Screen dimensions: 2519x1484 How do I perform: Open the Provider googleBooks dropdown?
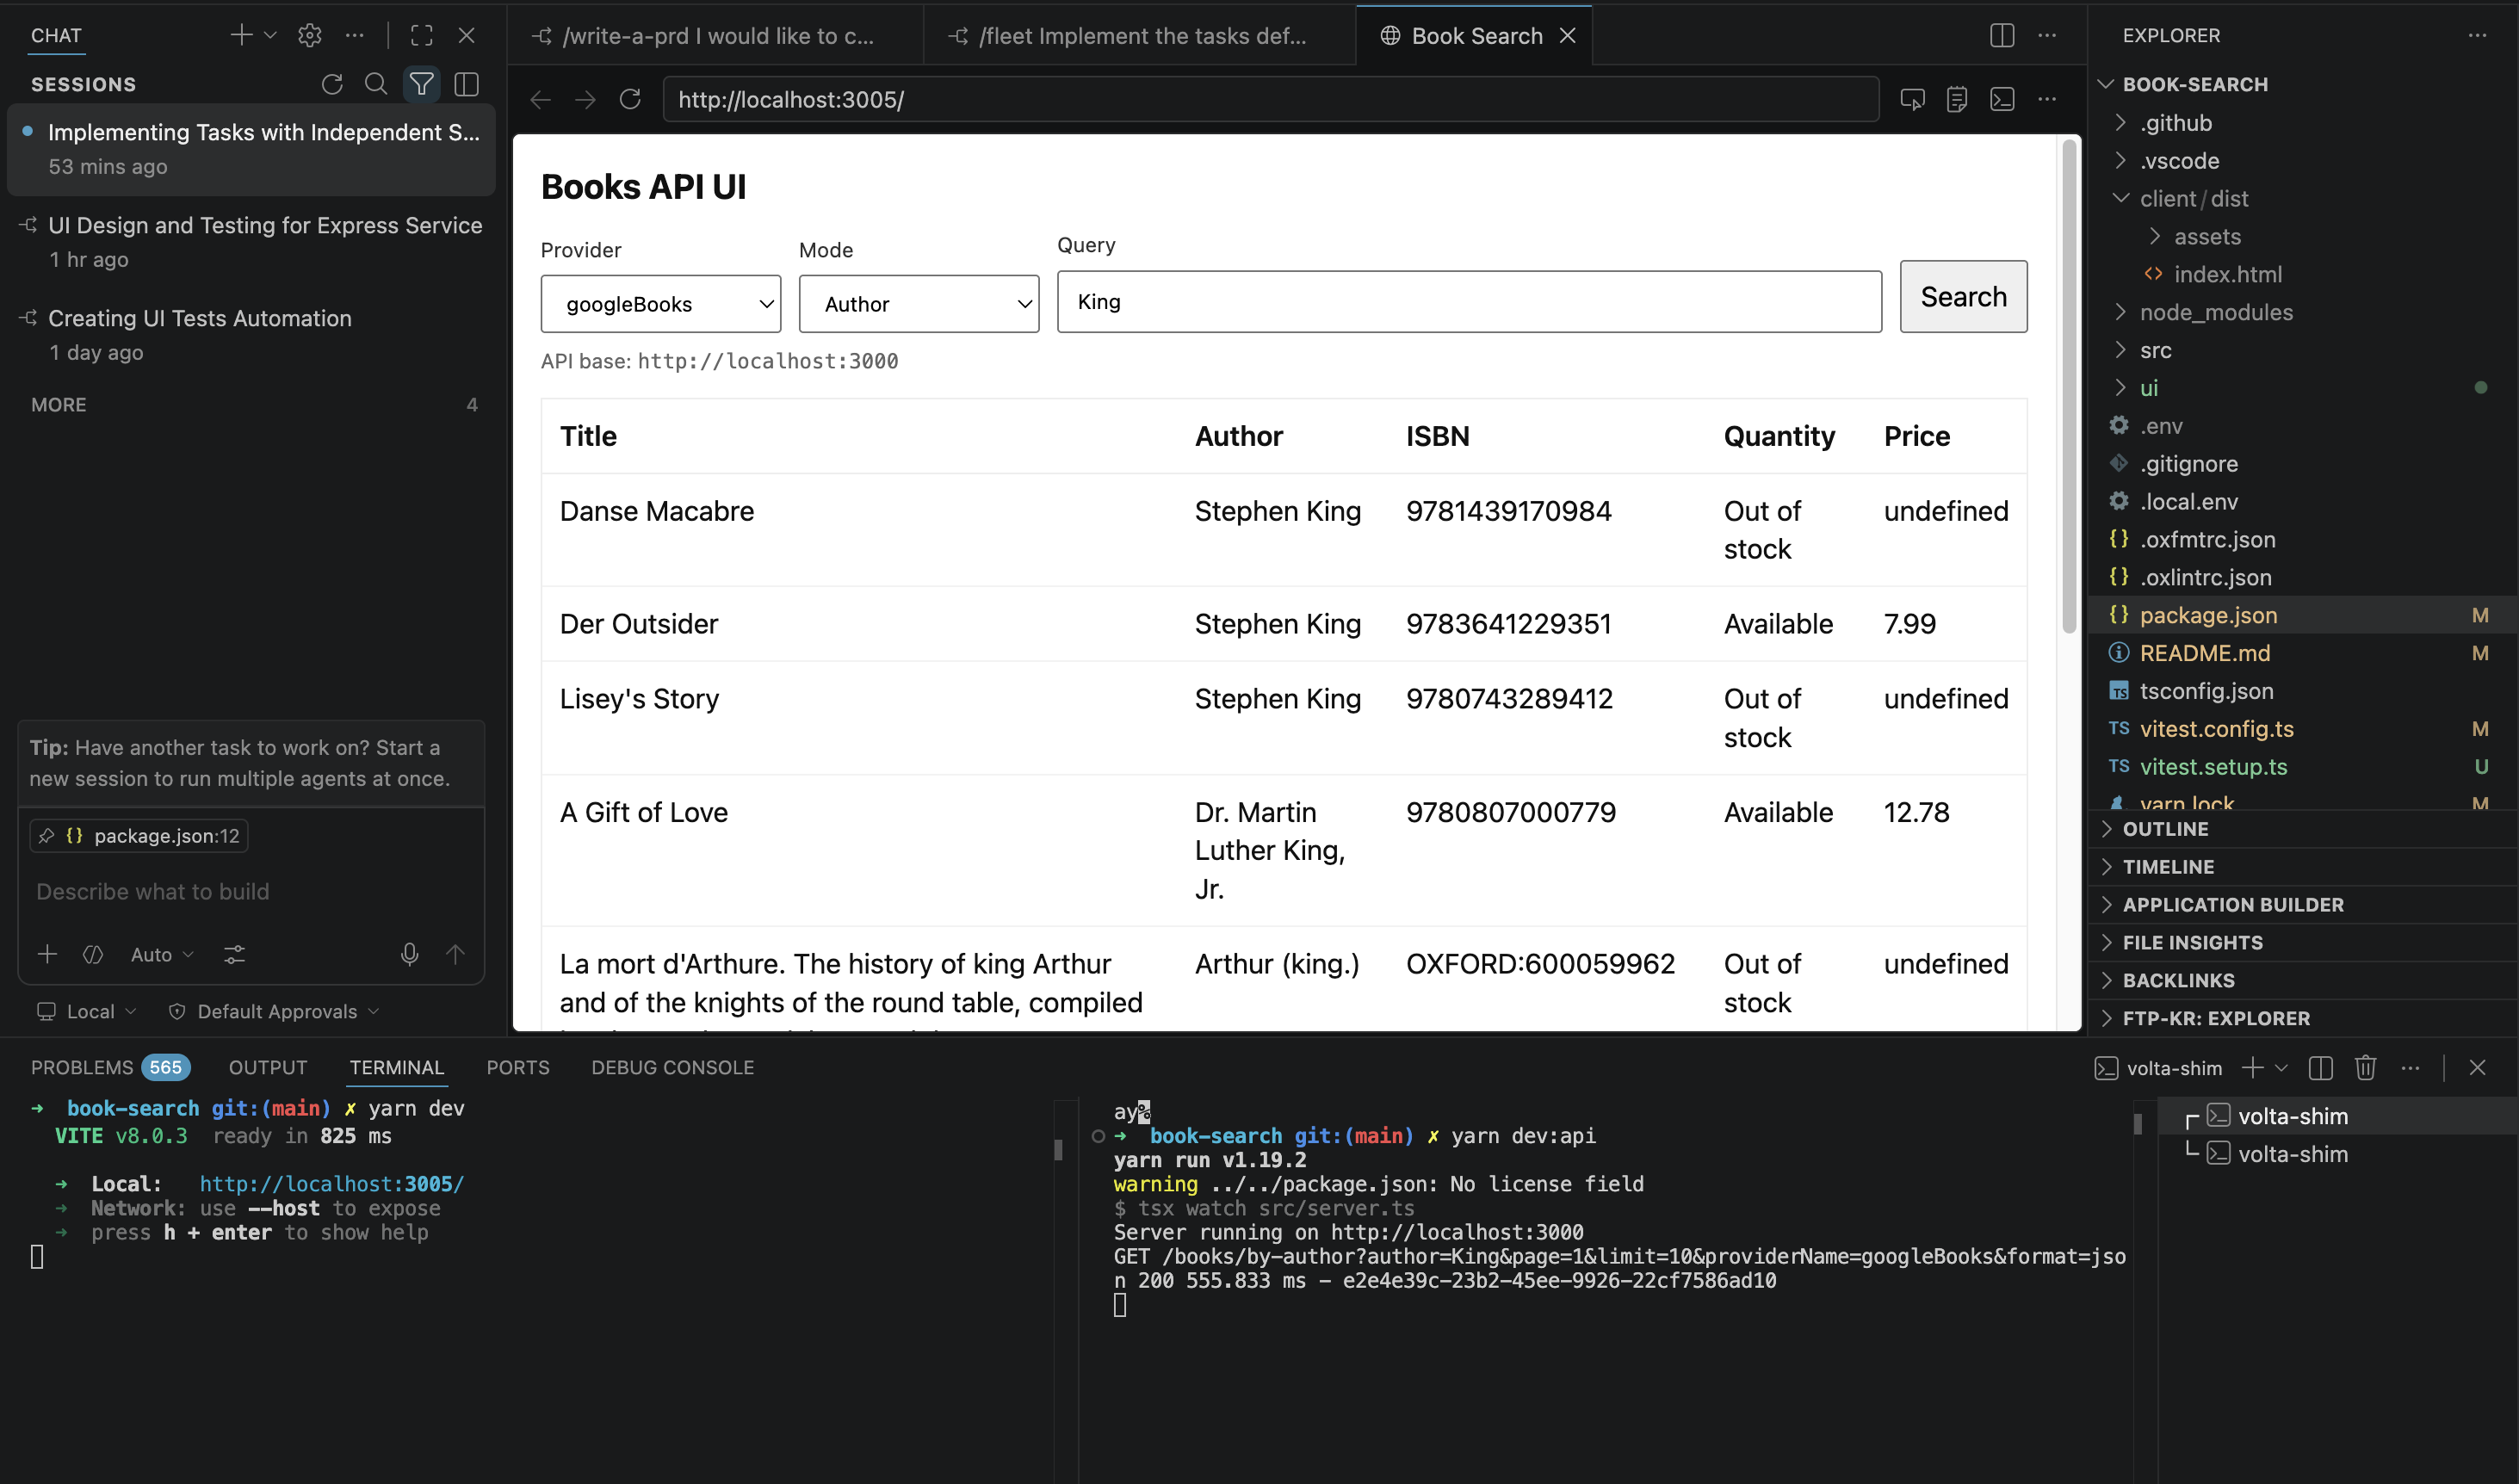coord(660,304)
